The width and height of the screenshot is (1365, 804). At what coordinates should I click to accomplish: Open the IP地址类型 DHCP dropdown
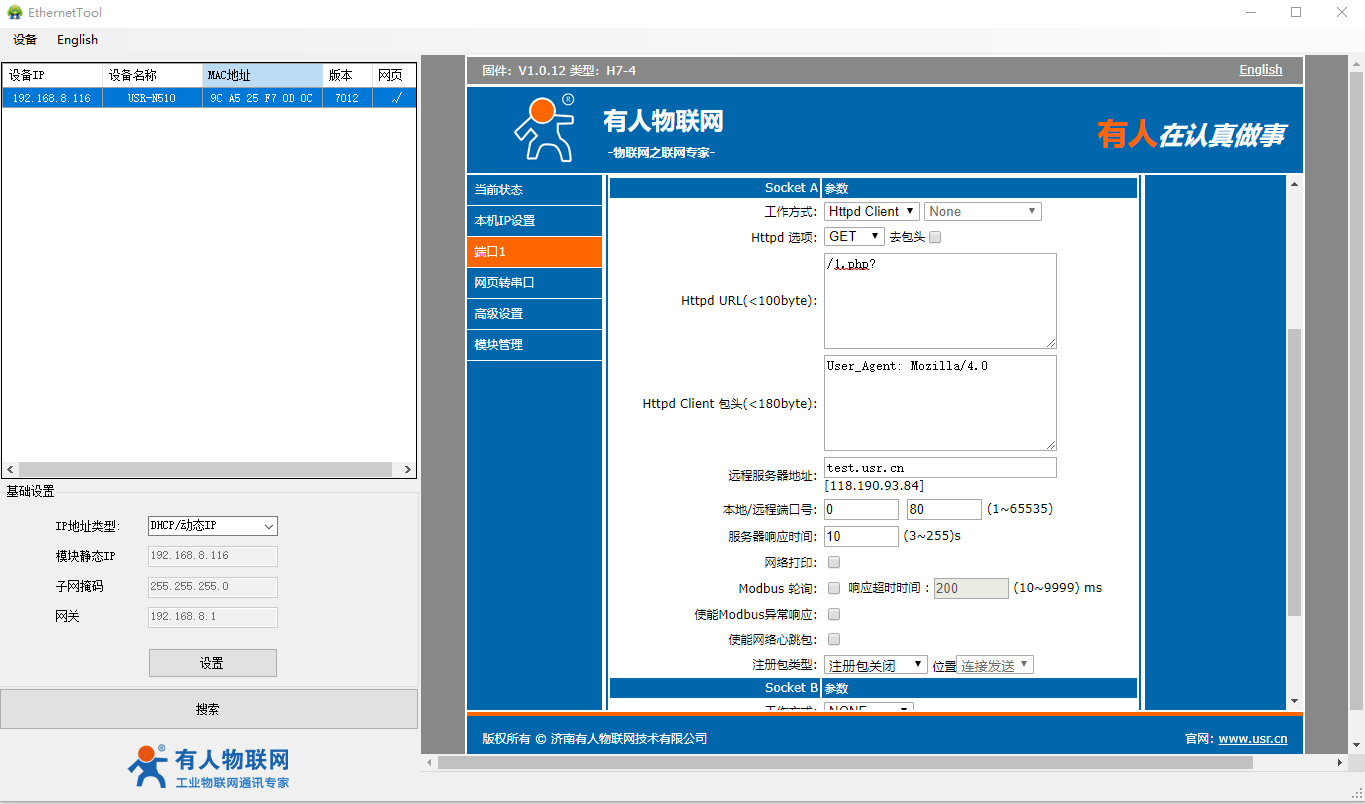point(212,526)
